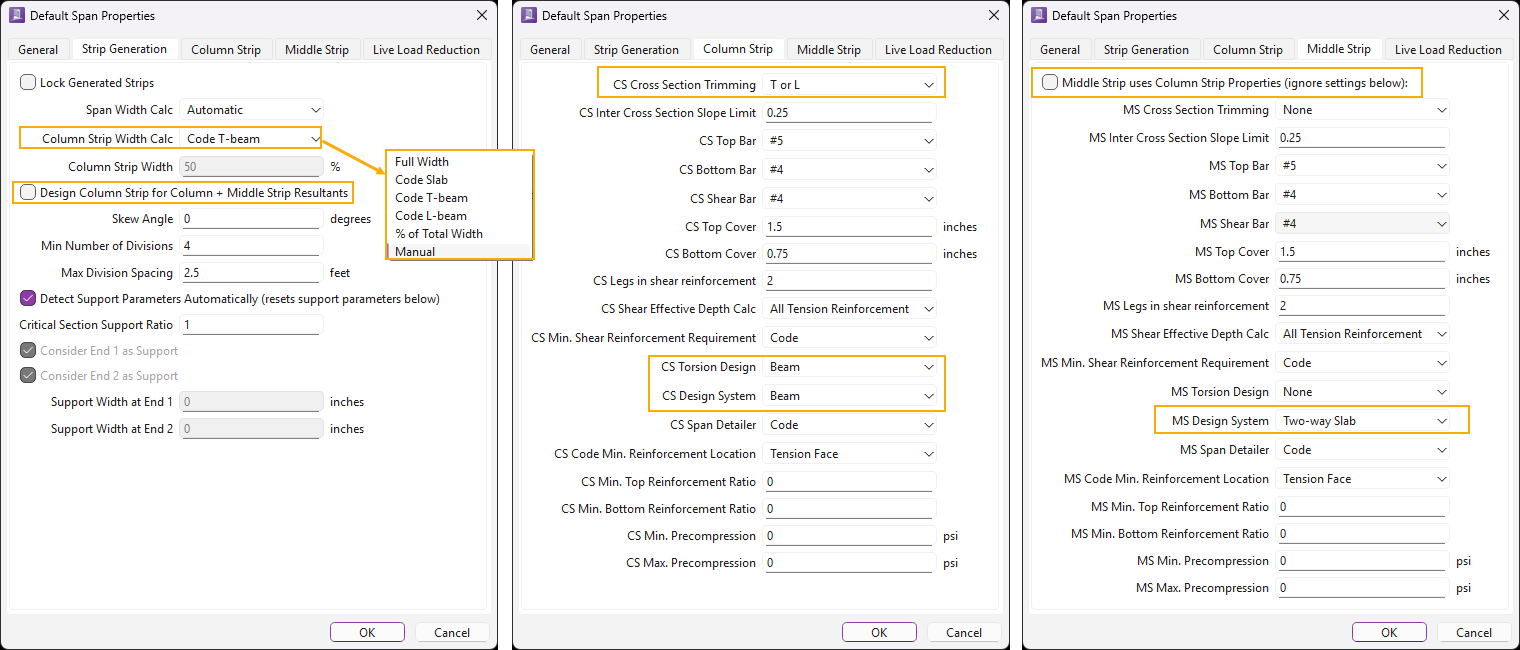1520x650 pixels.
Task: Open Live Load Reduction tab in left dialog
Action: [x=427, y=50]
